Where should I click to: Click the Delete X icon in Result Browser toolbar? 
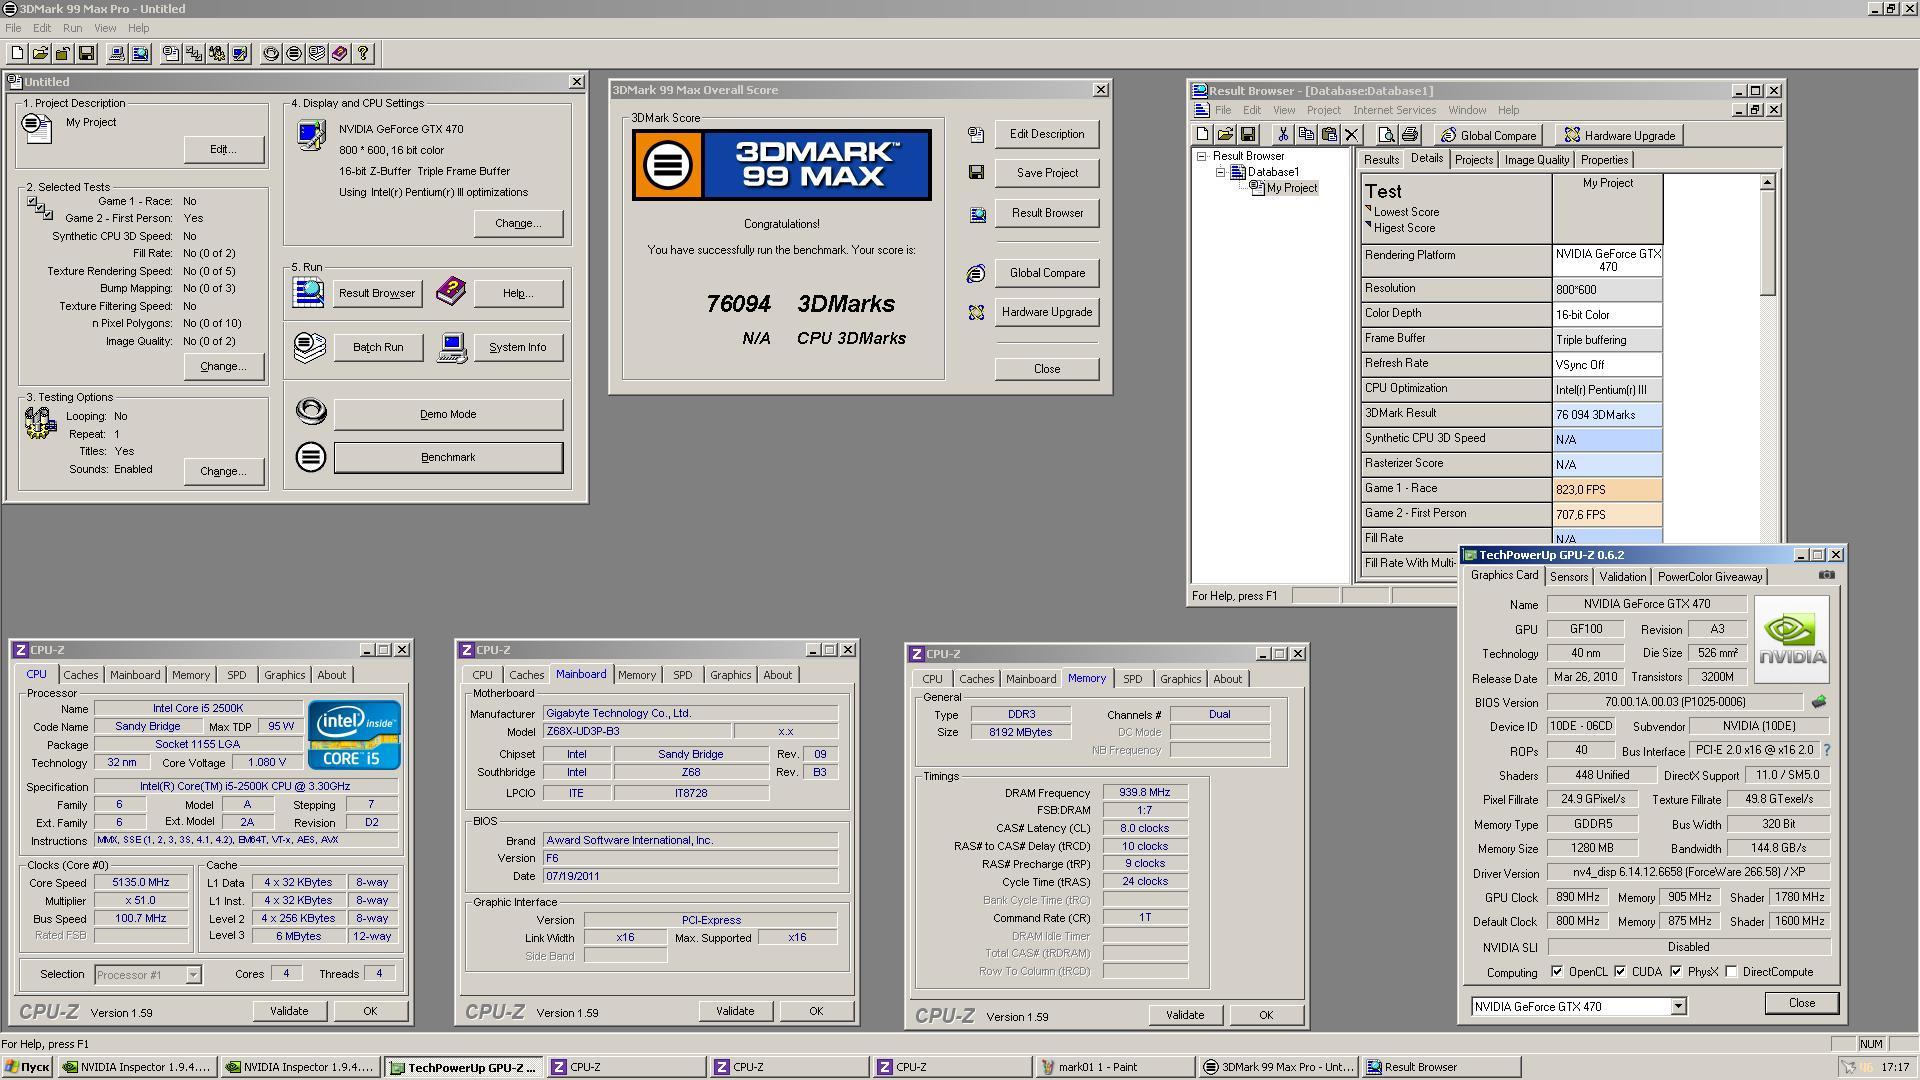point(1352,135)
